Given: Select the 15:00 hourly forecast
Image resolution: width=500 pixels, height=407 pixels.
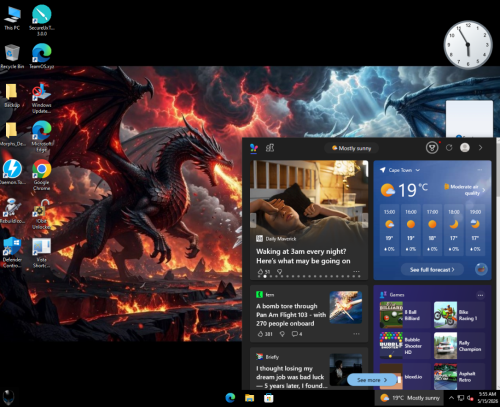Looking at the screenshot, I should (x=389, y=230).
